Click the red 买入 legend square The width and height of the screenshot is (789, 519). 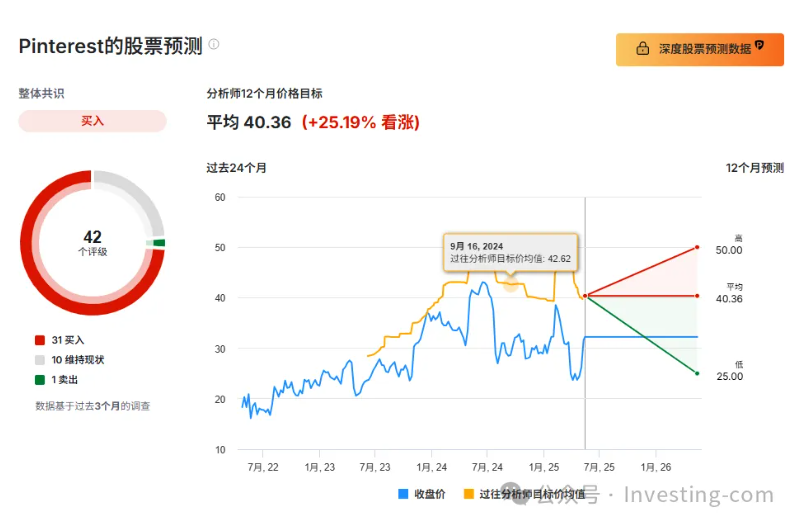click(x=40, y=340)
